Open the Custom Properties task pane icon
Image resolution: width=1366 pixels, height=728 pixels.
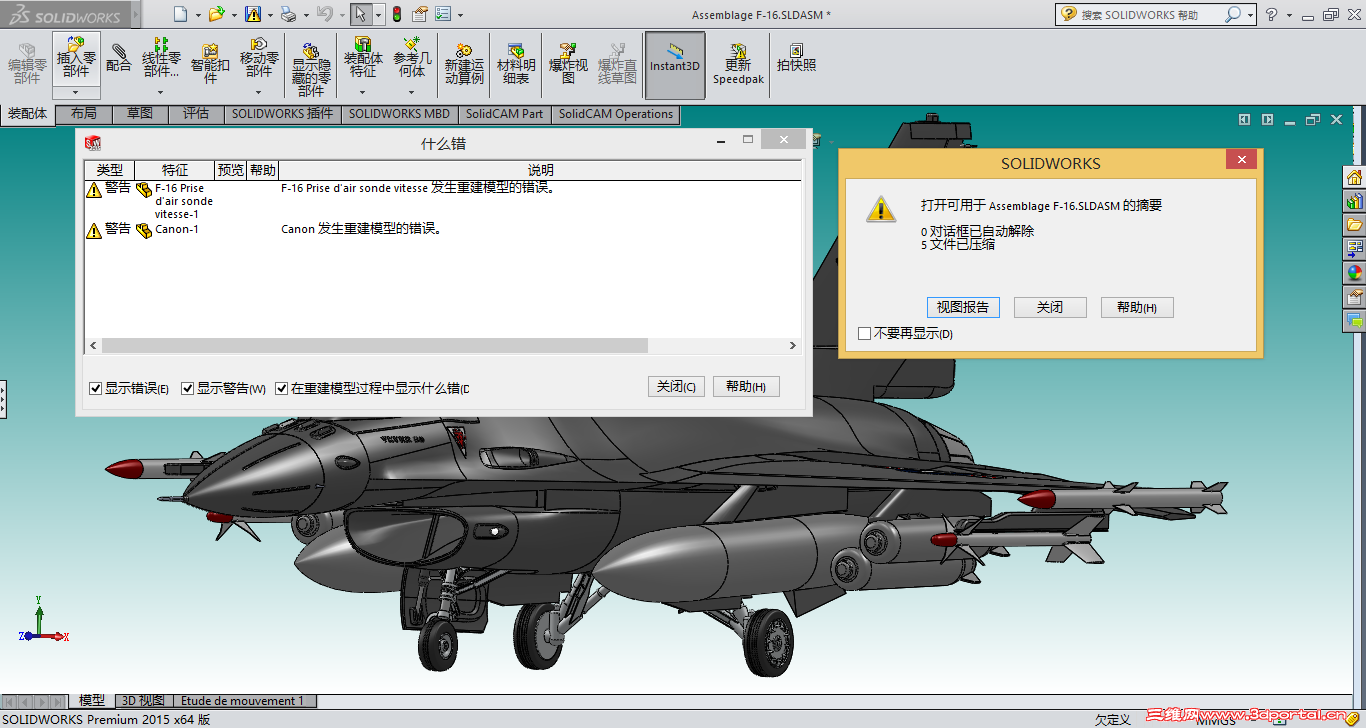point(1354,296)
